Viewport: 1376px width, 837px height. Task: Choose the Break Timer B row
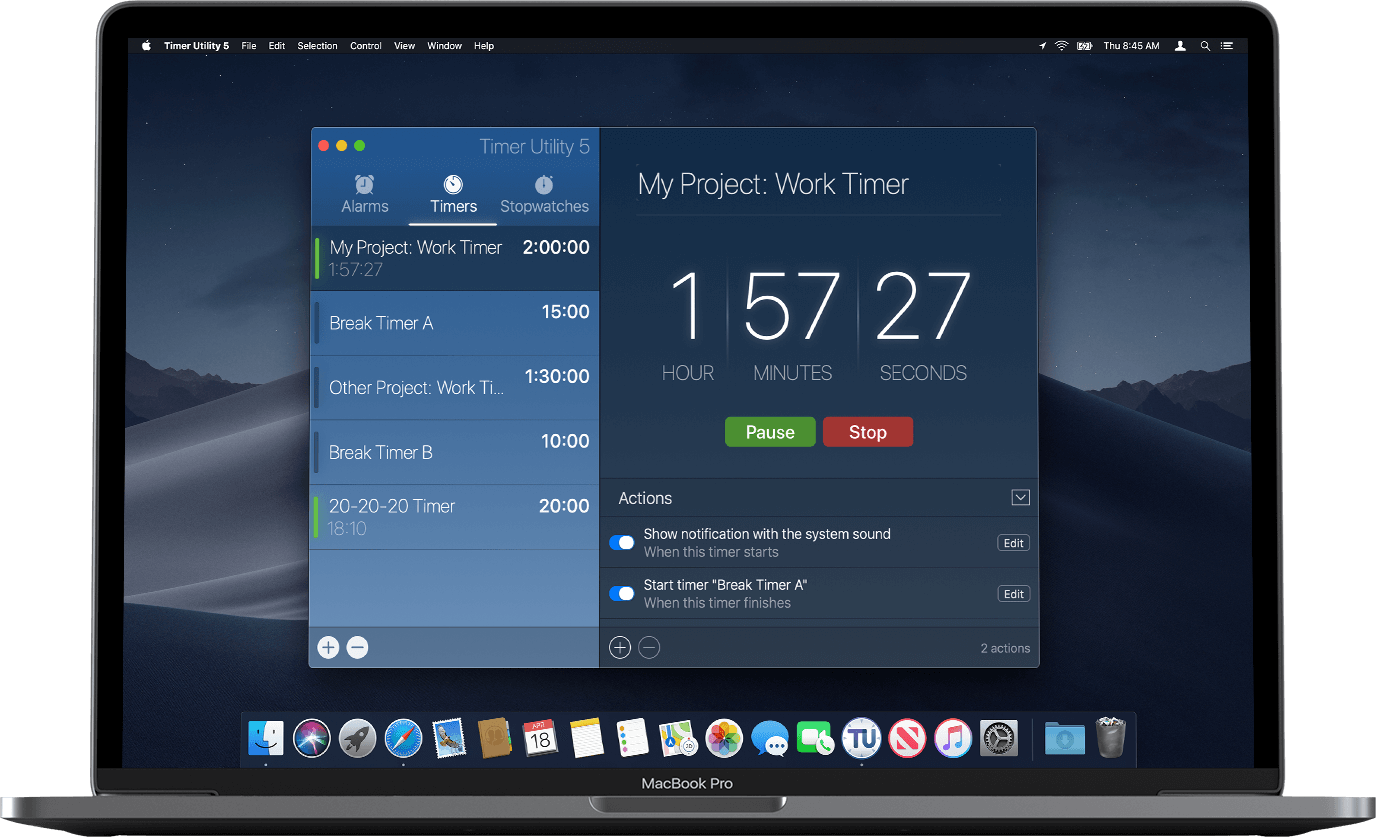454,453
